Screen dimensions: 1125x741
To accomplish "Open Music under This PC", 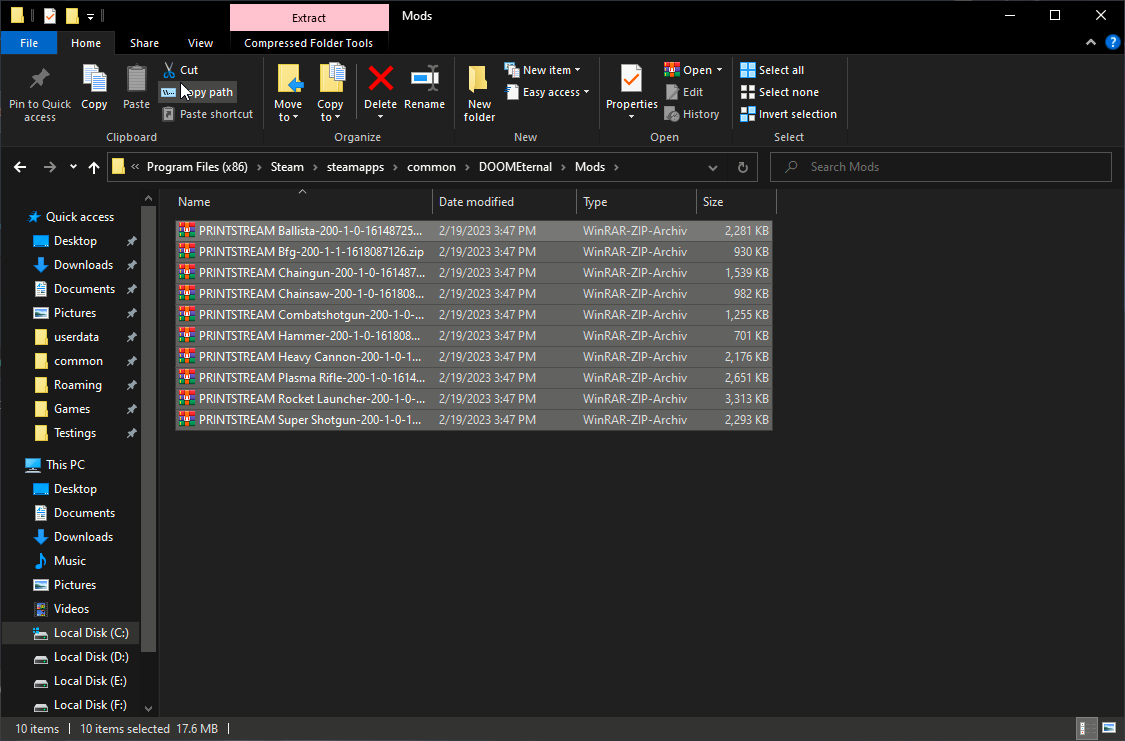I will pos(70,561).
